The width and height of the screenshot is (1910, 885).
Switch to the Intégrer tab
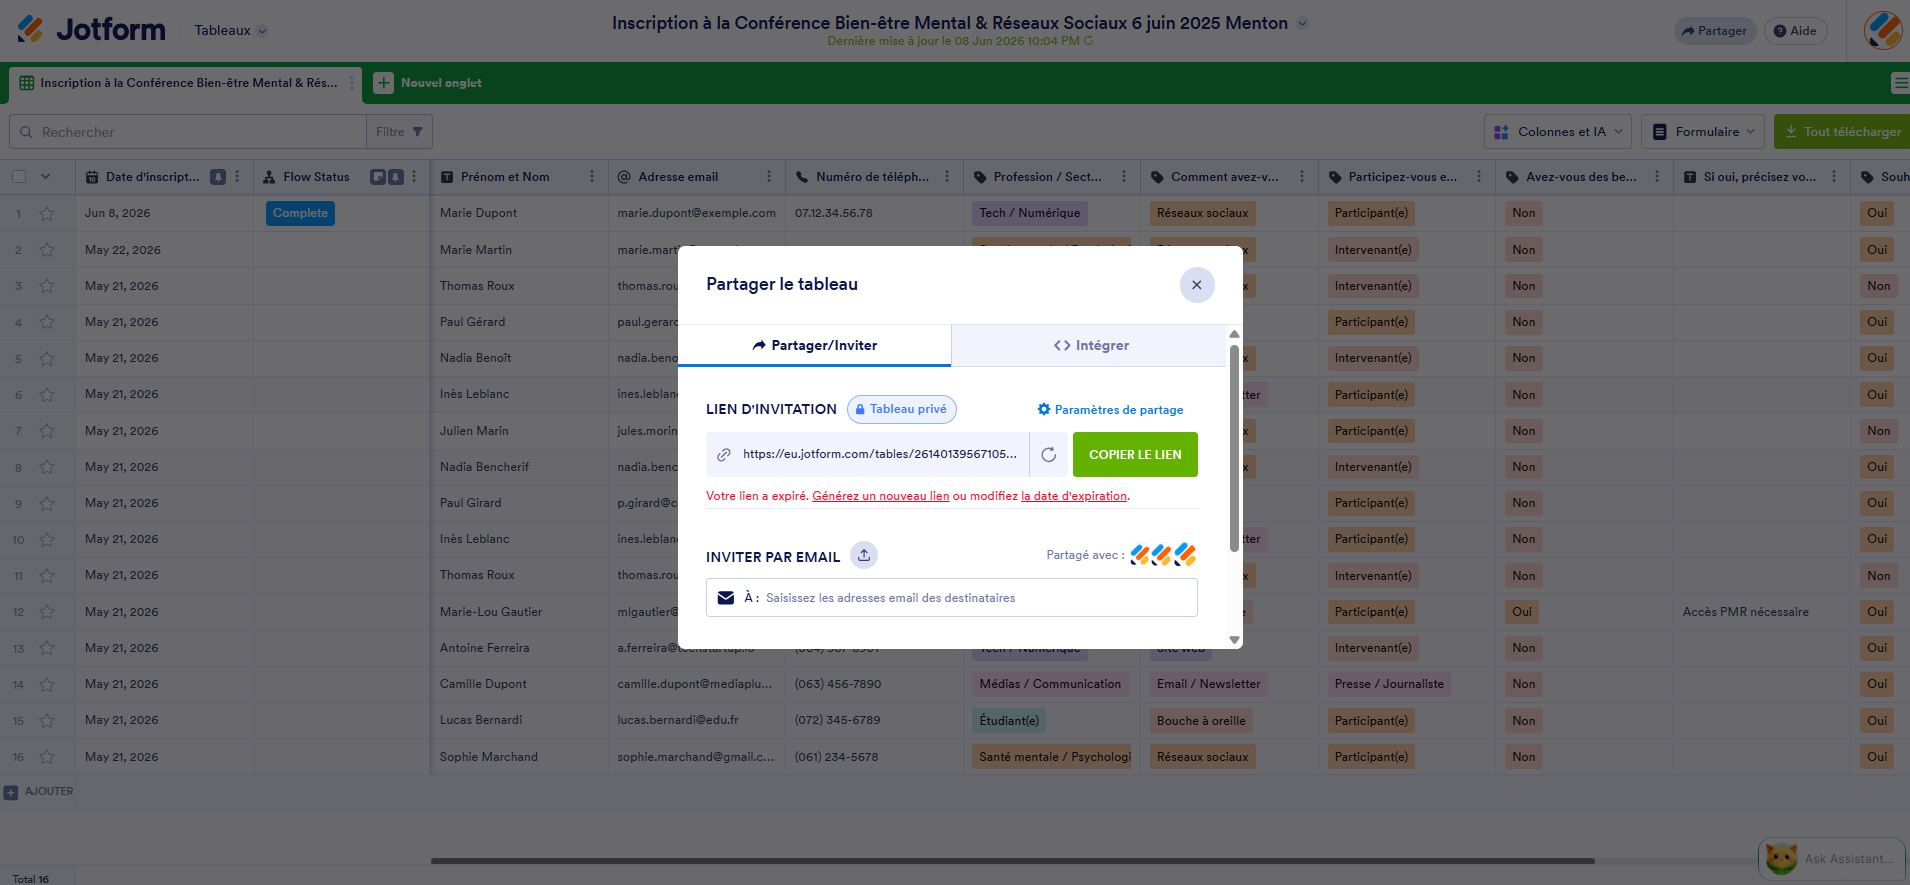(1090, 345)
